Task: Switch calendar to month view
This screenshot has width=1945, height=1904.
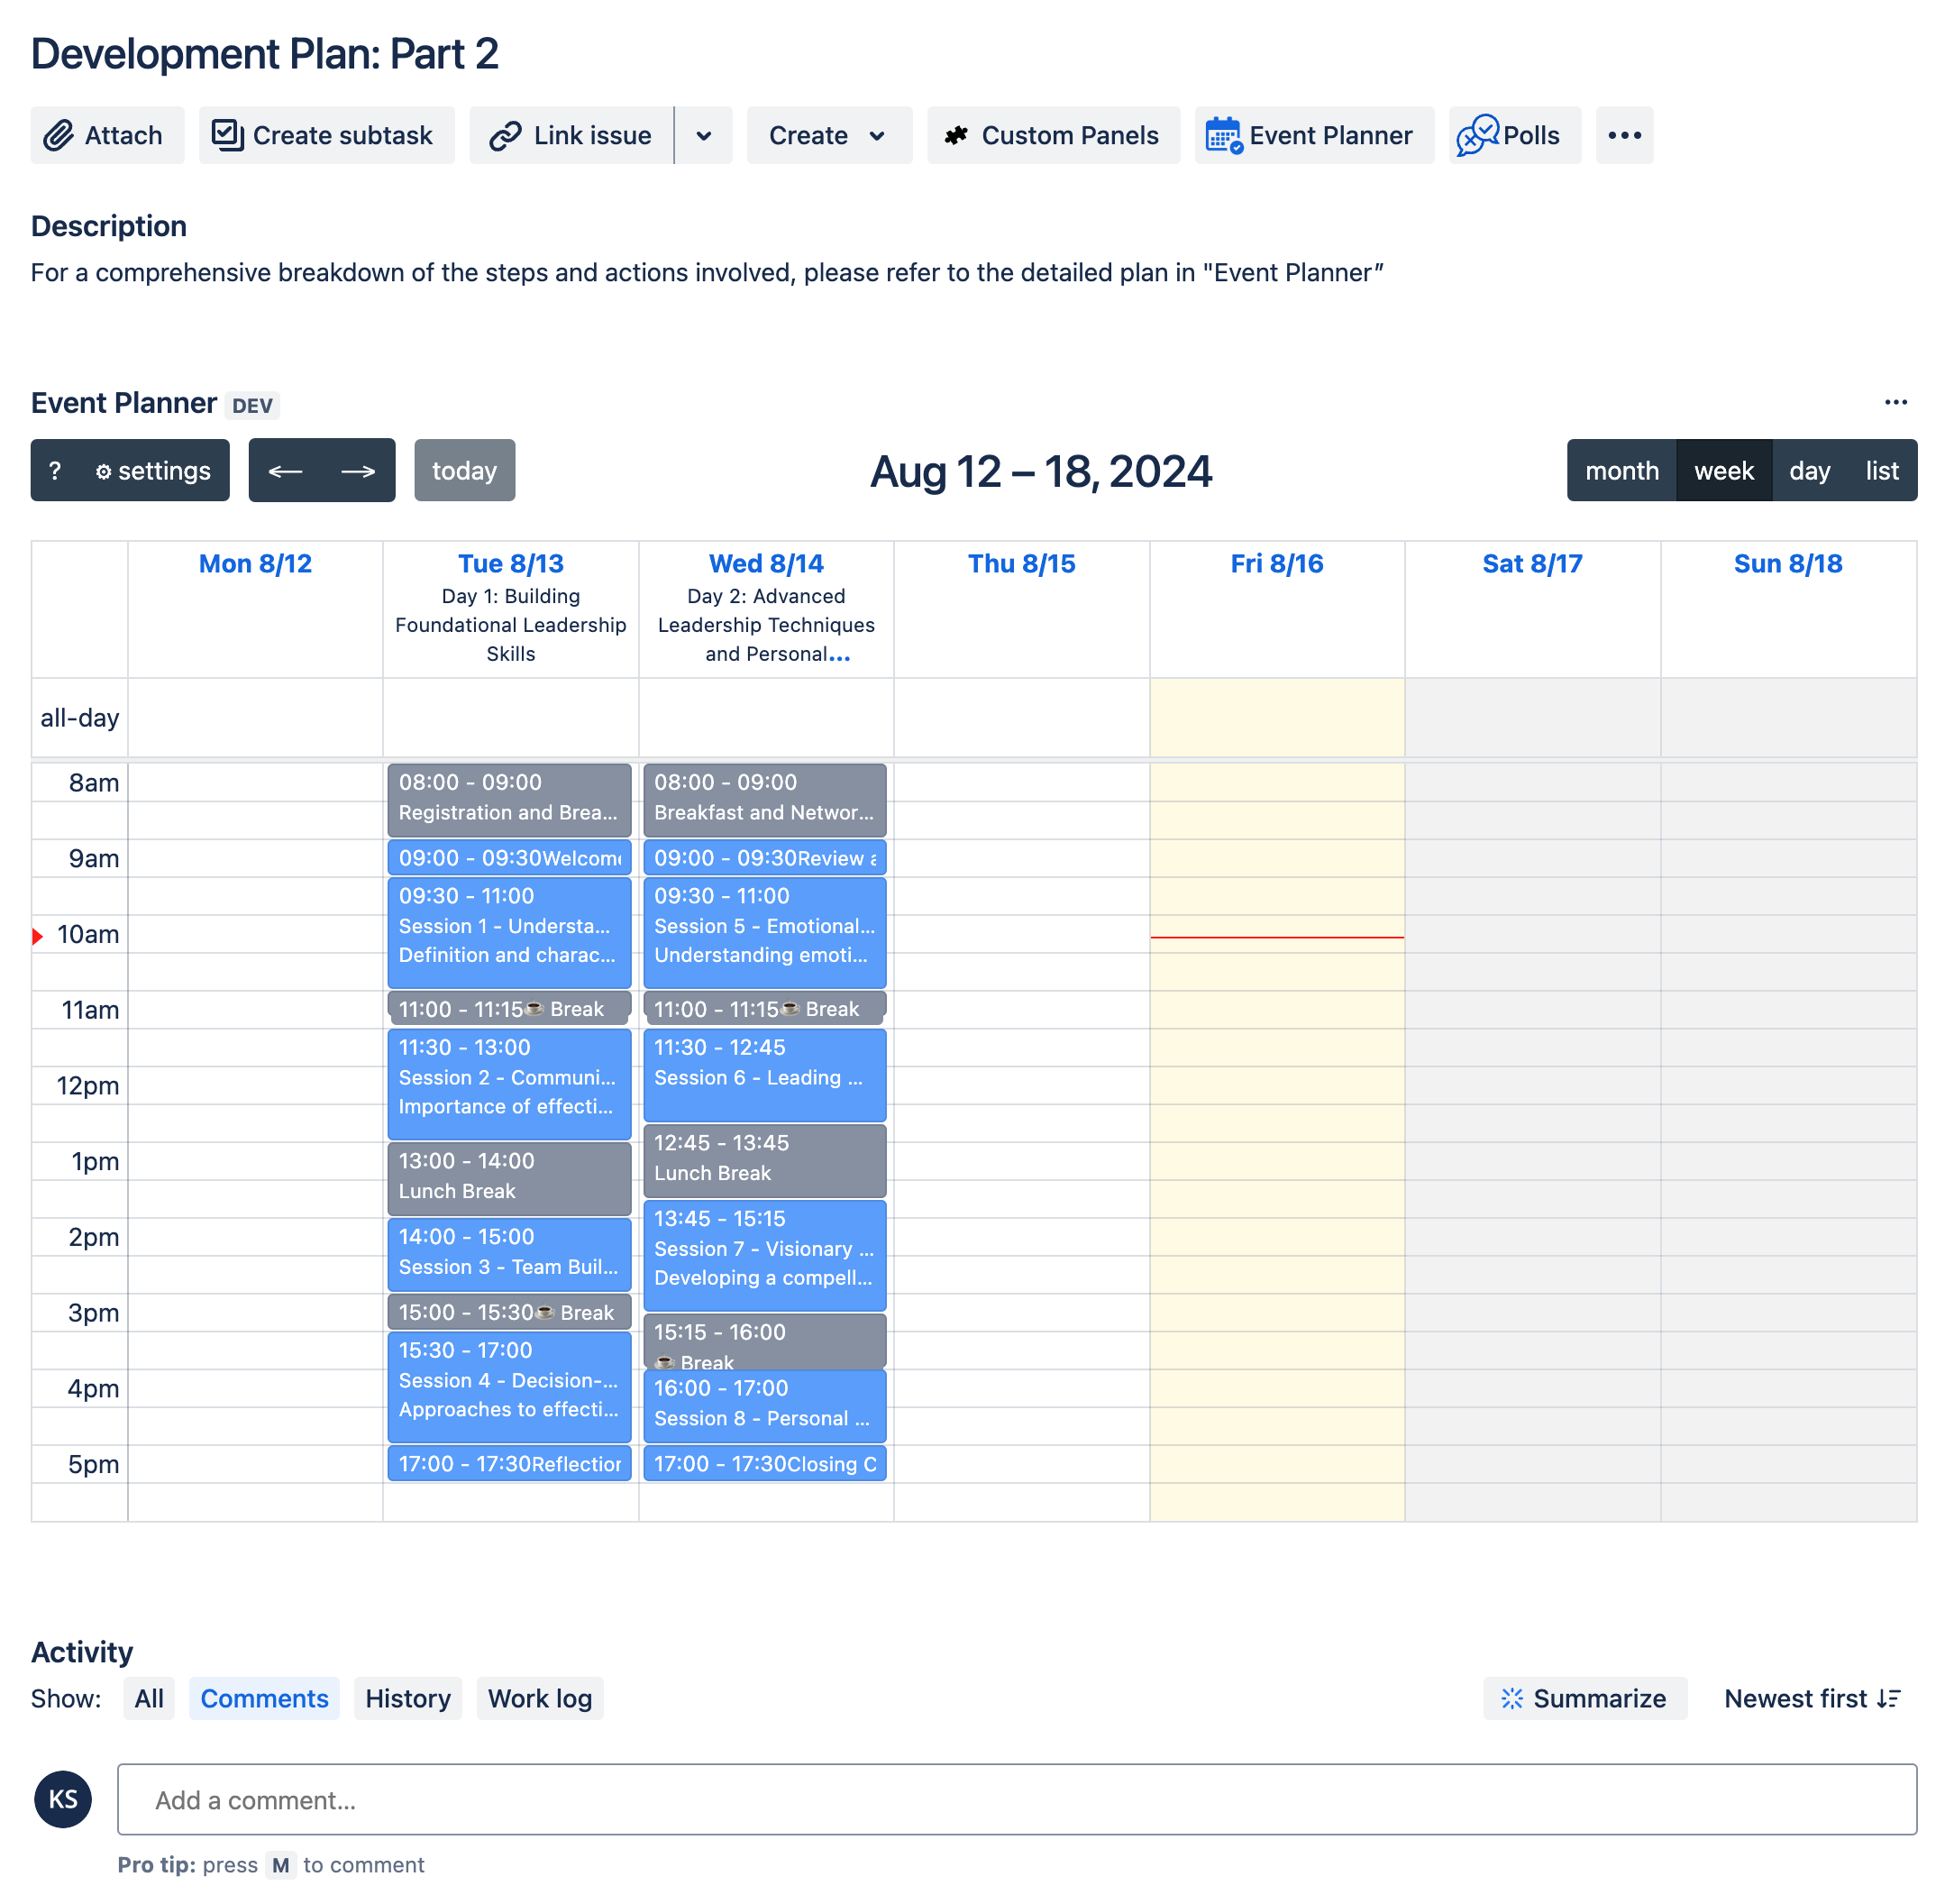Action: (x=1621, y=471)
